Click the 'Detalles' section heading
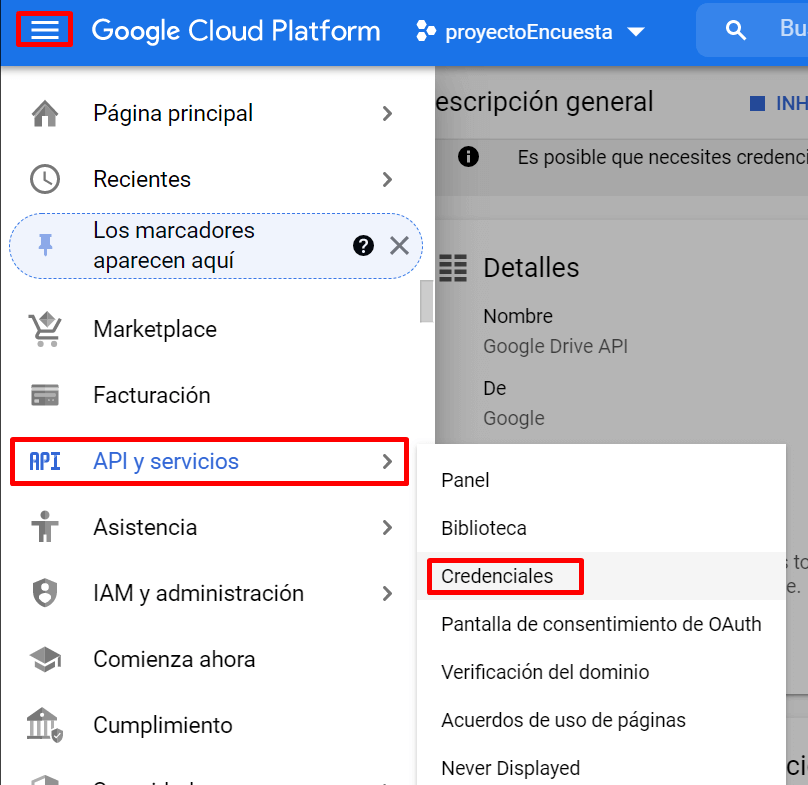The width and height of the screenshot is (808, 785). (531, 268)
